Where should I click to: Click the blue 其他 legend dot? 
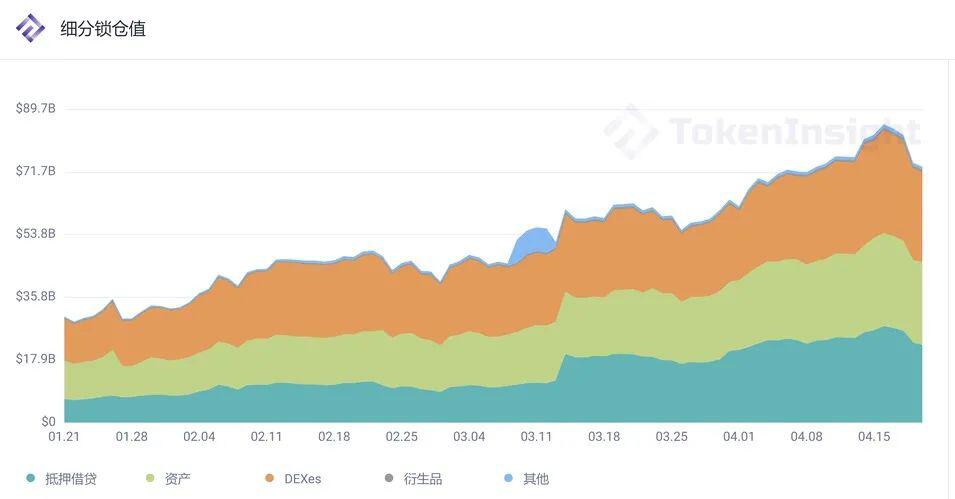[x=509, y=478]
